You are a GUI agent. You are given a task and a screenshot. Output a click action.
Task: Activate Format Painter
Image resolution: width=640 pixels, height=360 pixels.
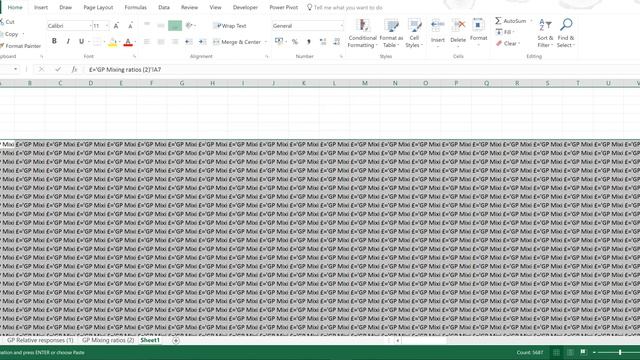tap(21, 46)
